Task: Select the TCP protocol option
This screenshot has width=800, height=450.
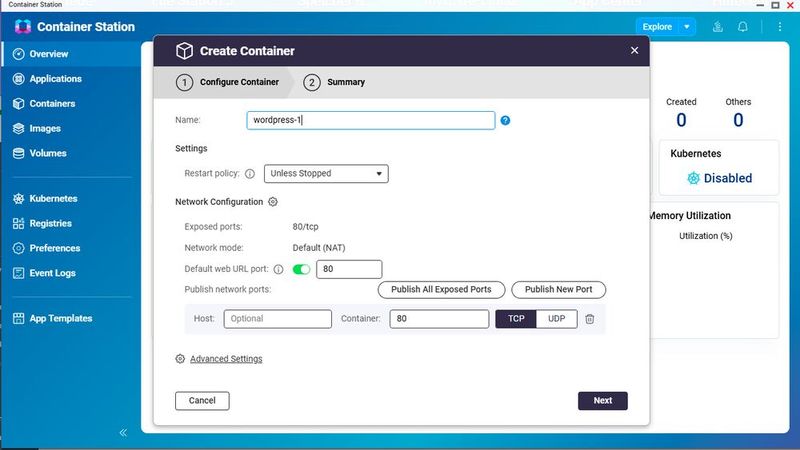Action: 516,319
